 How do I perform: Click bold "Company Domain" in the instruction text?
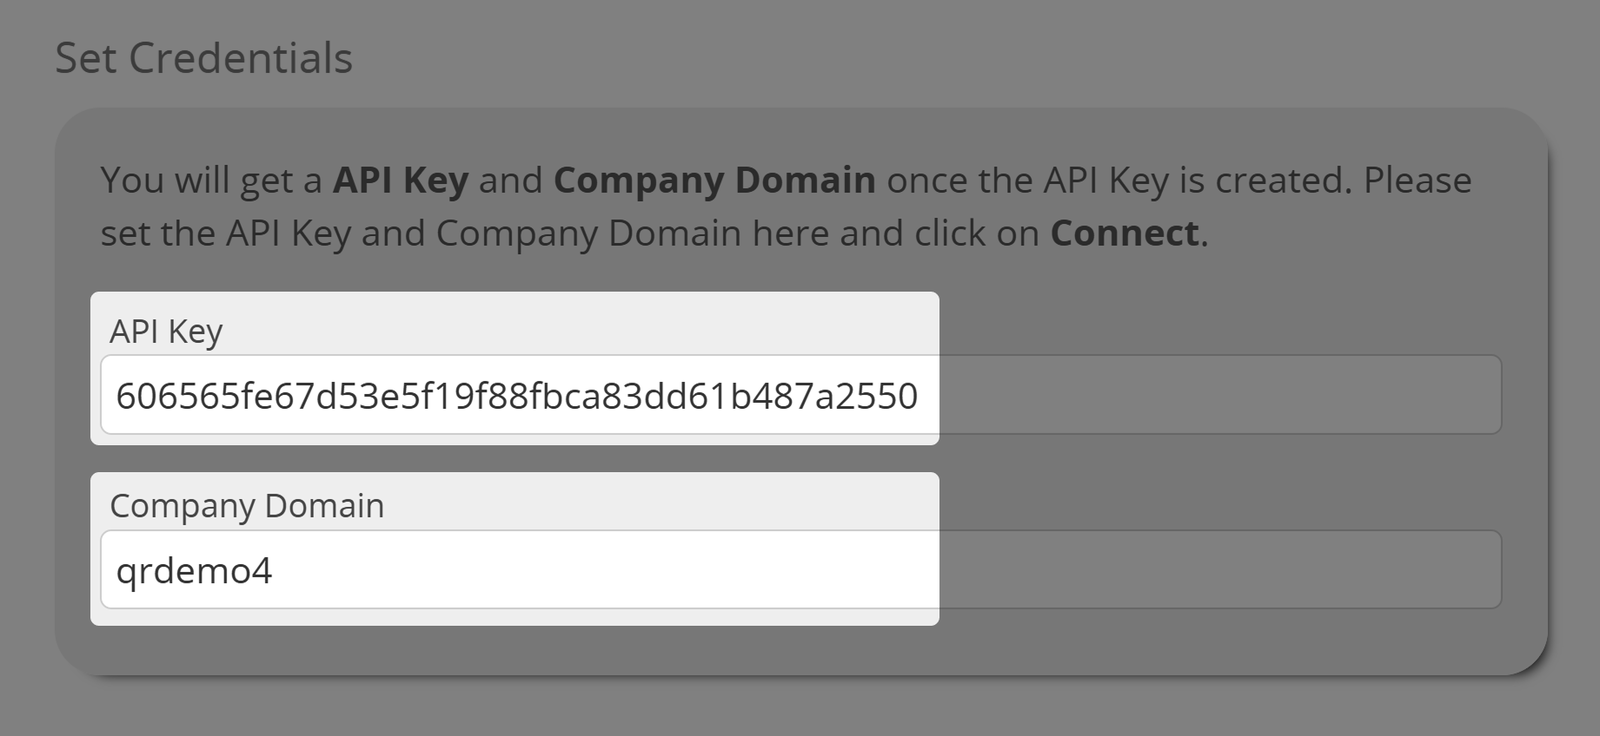coord(714,180)
